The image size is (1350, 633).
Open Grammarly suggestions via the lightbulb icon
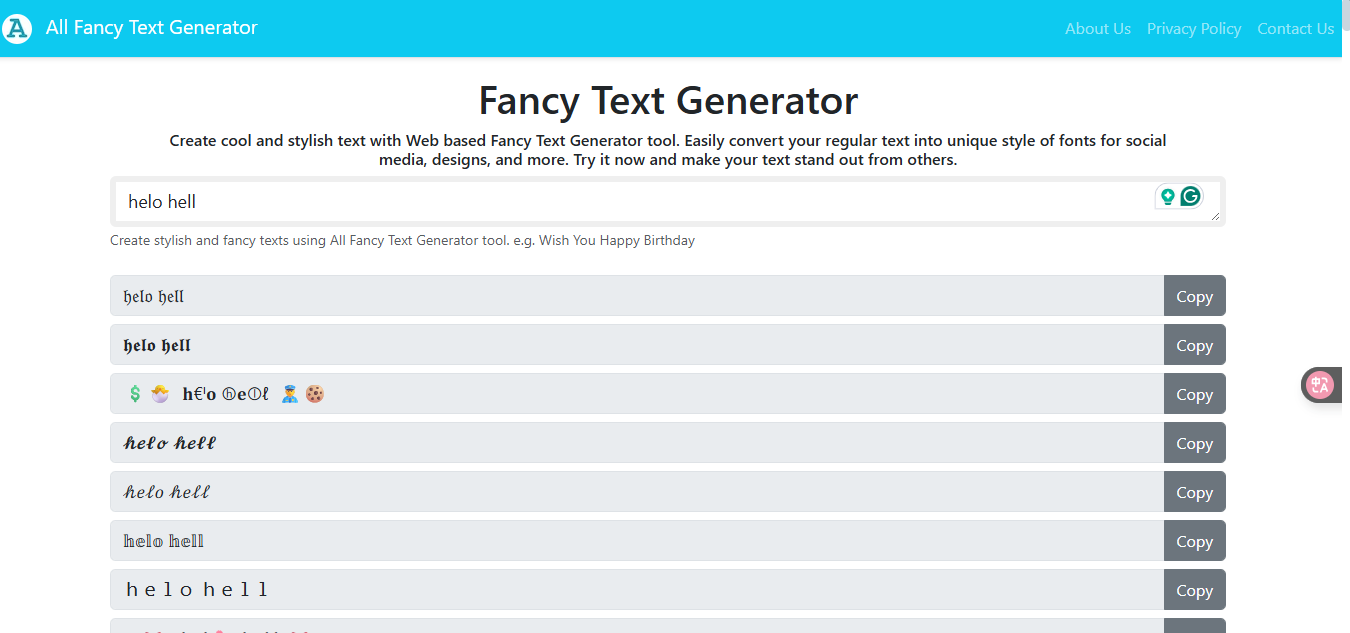coord(1167,197)
